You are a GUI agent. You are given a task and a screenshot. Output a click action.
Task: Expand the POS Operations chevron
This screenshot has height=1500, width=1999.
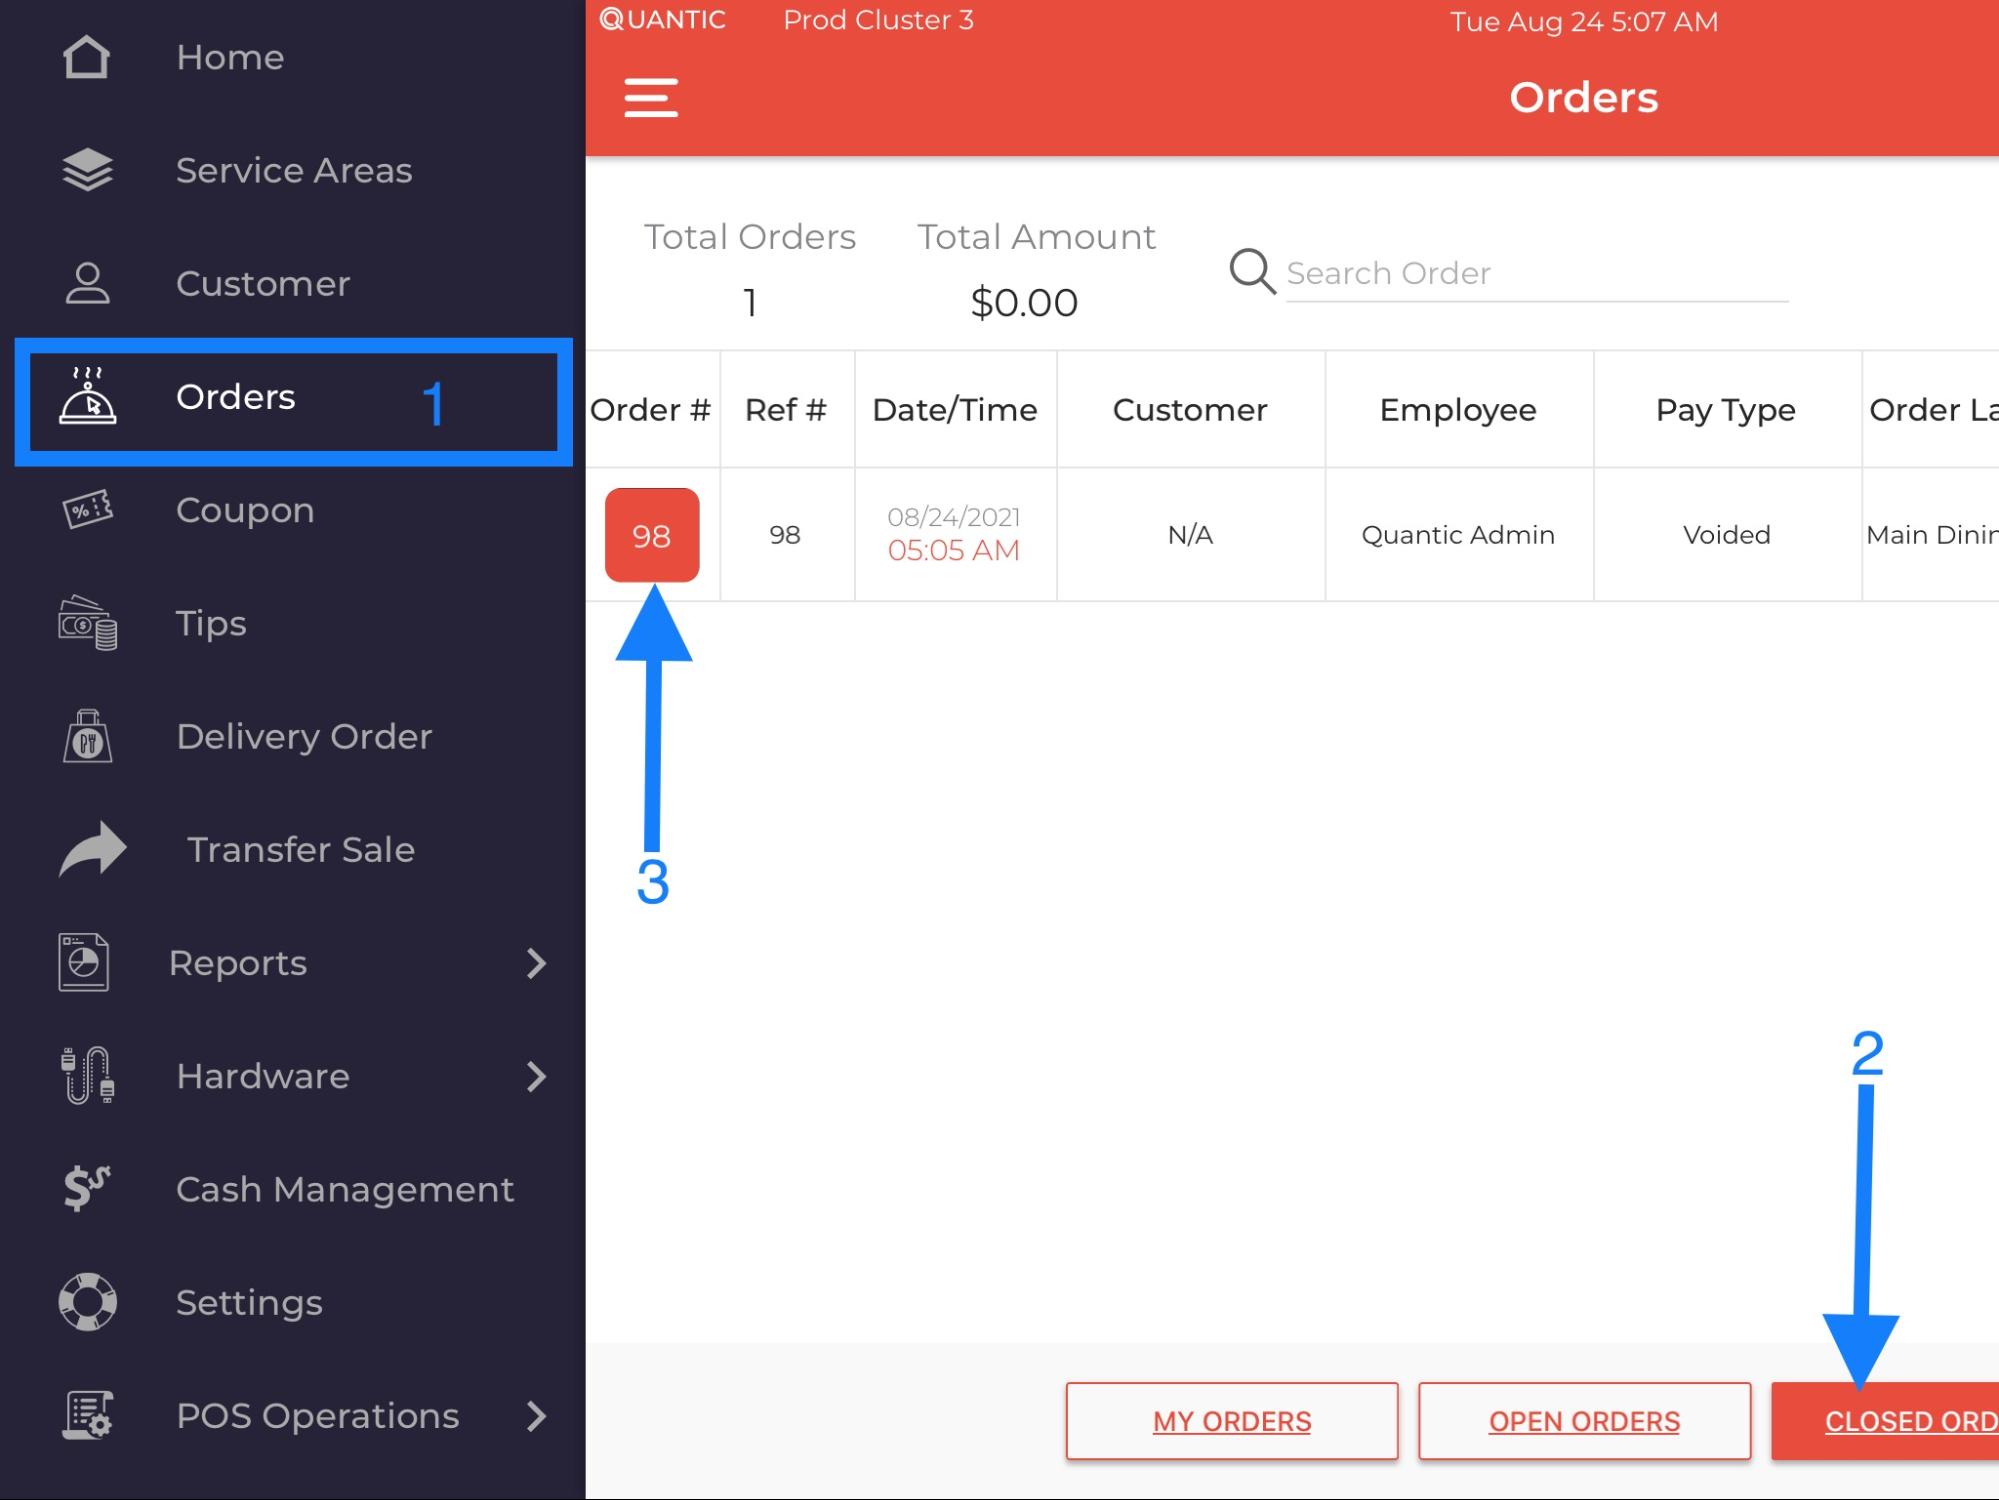537,1416
